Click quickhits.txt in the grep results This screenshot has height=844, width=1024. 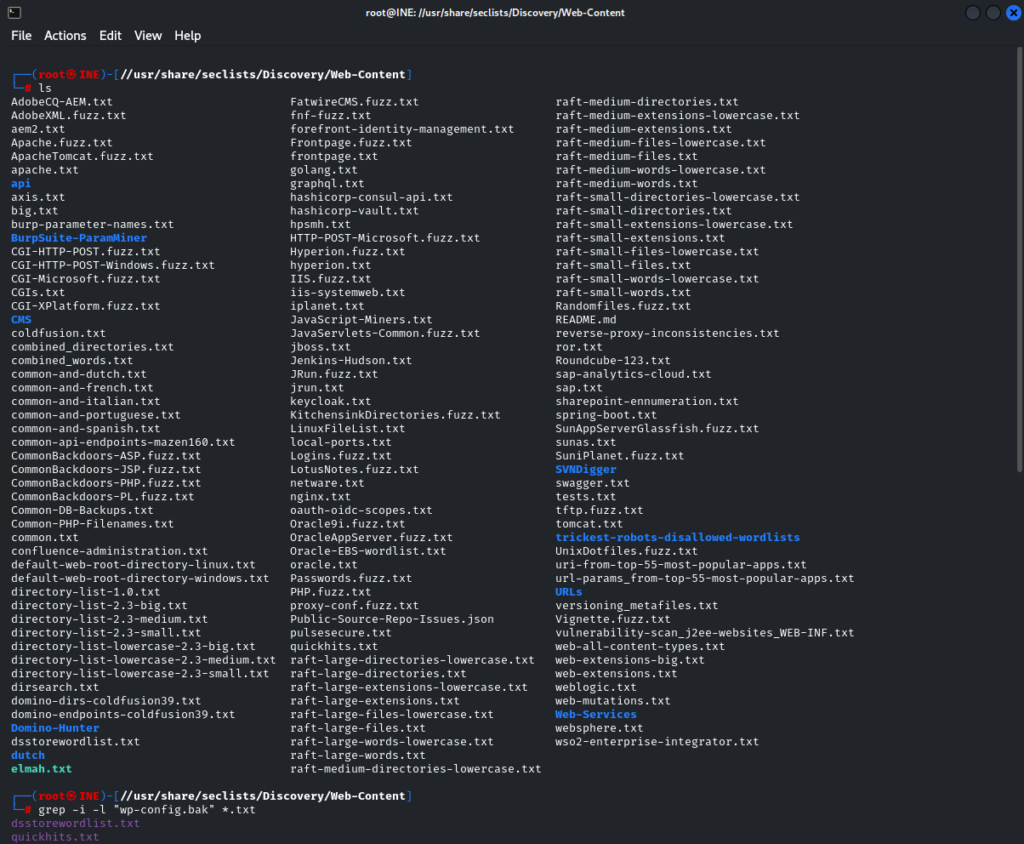[55, 837]
